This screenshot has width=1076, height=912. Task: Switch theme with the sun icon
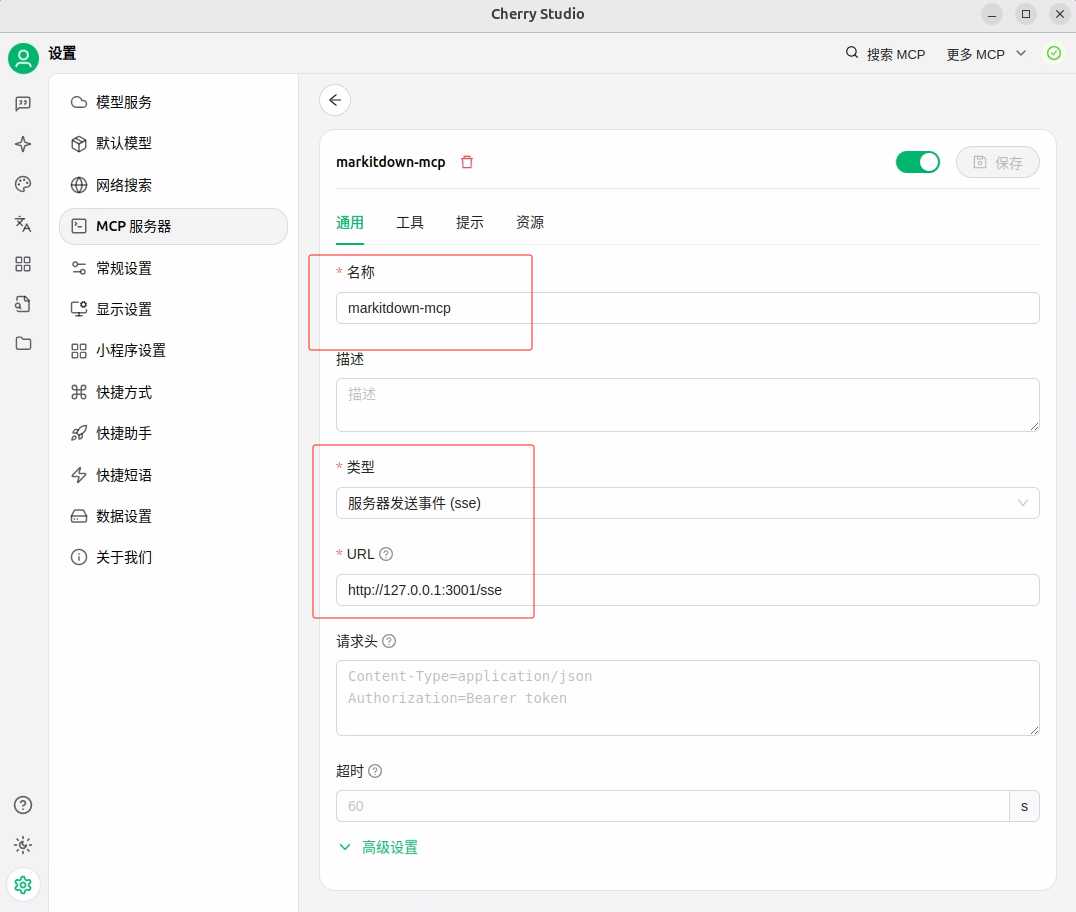(23, 845)
